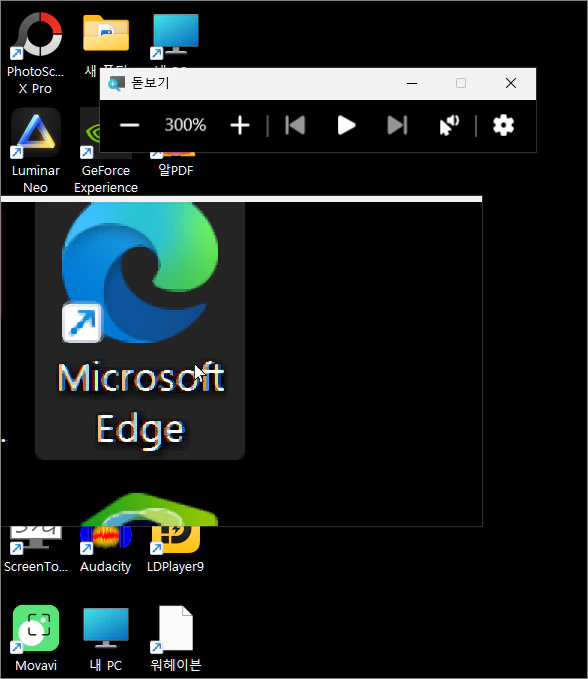Click the magnified Microsoft Edge label text
Viewport: 588px width, 679px height.
[x=141, y=404]
